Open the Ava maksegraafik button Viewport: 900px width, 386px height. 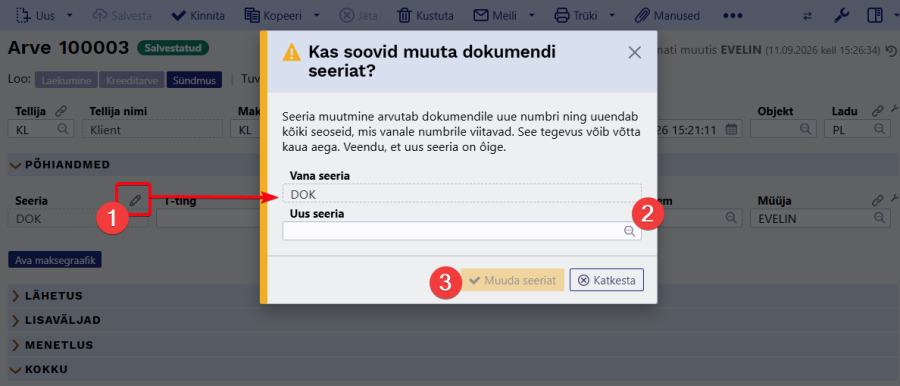pos(55,260)
